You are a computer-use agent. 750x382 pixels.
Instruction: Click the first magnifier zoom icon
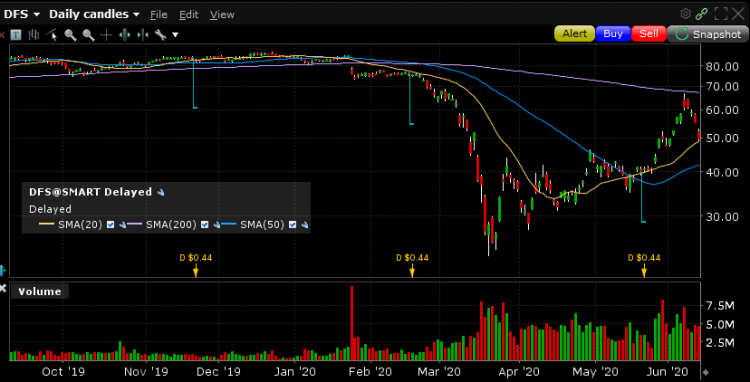(x=70, y=35)
